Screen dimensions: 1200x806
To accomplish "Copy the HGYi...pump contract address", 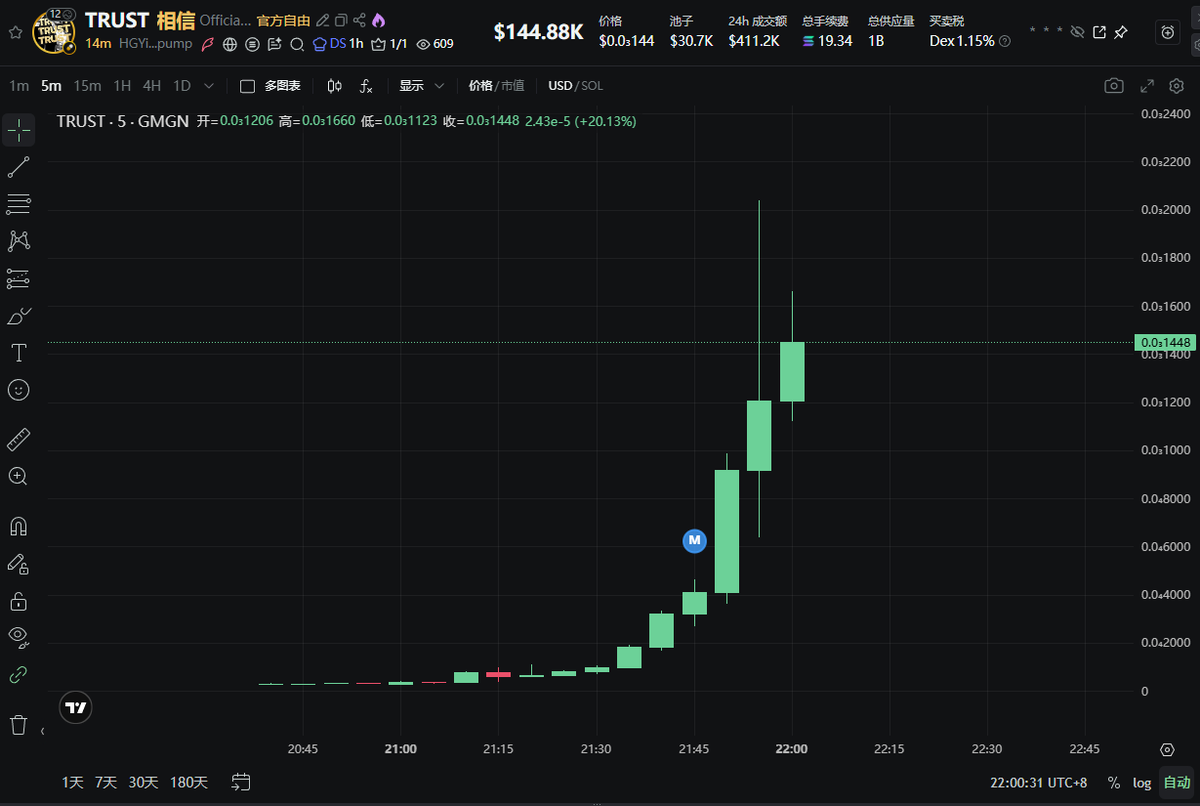I will coord(155,44).
